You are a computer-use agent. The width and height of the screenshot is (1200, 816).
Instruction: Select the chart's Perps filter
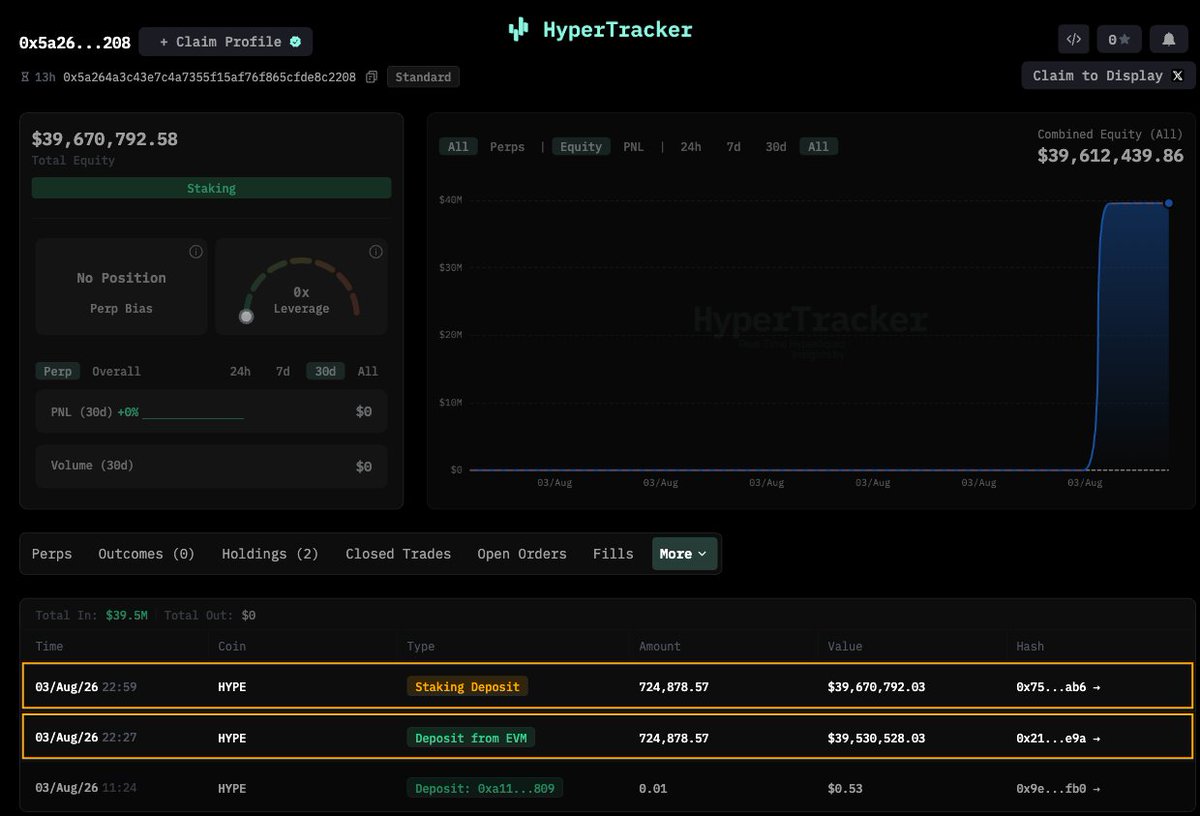click(507, 146)
